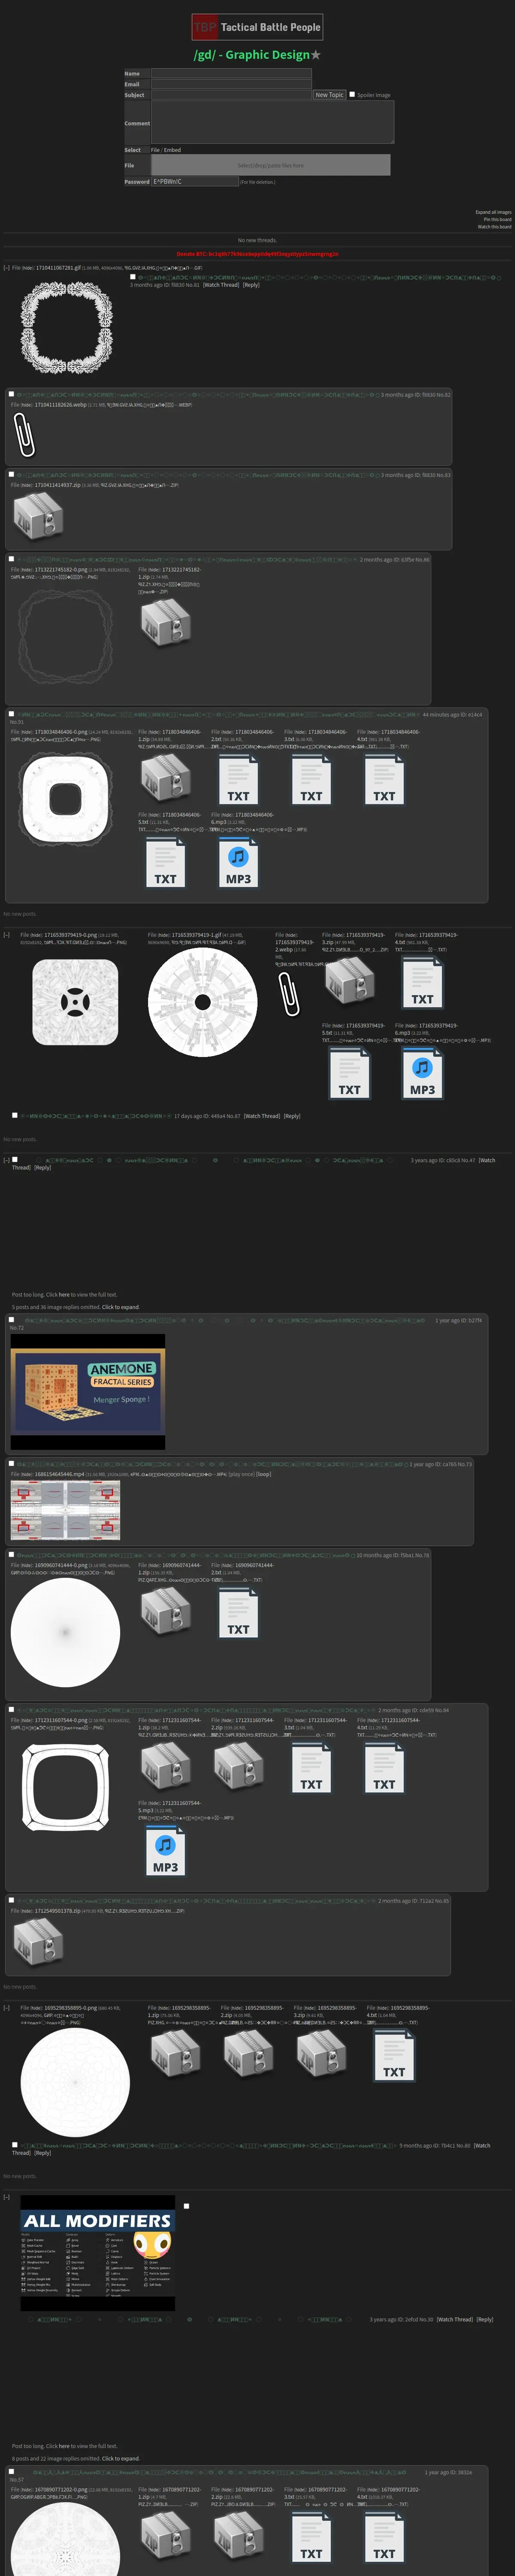This screenshot has width=515, height=2576.
Task: Collapse the ALL MODIFIERS thread with [–]
Action: coord(7,2197)
